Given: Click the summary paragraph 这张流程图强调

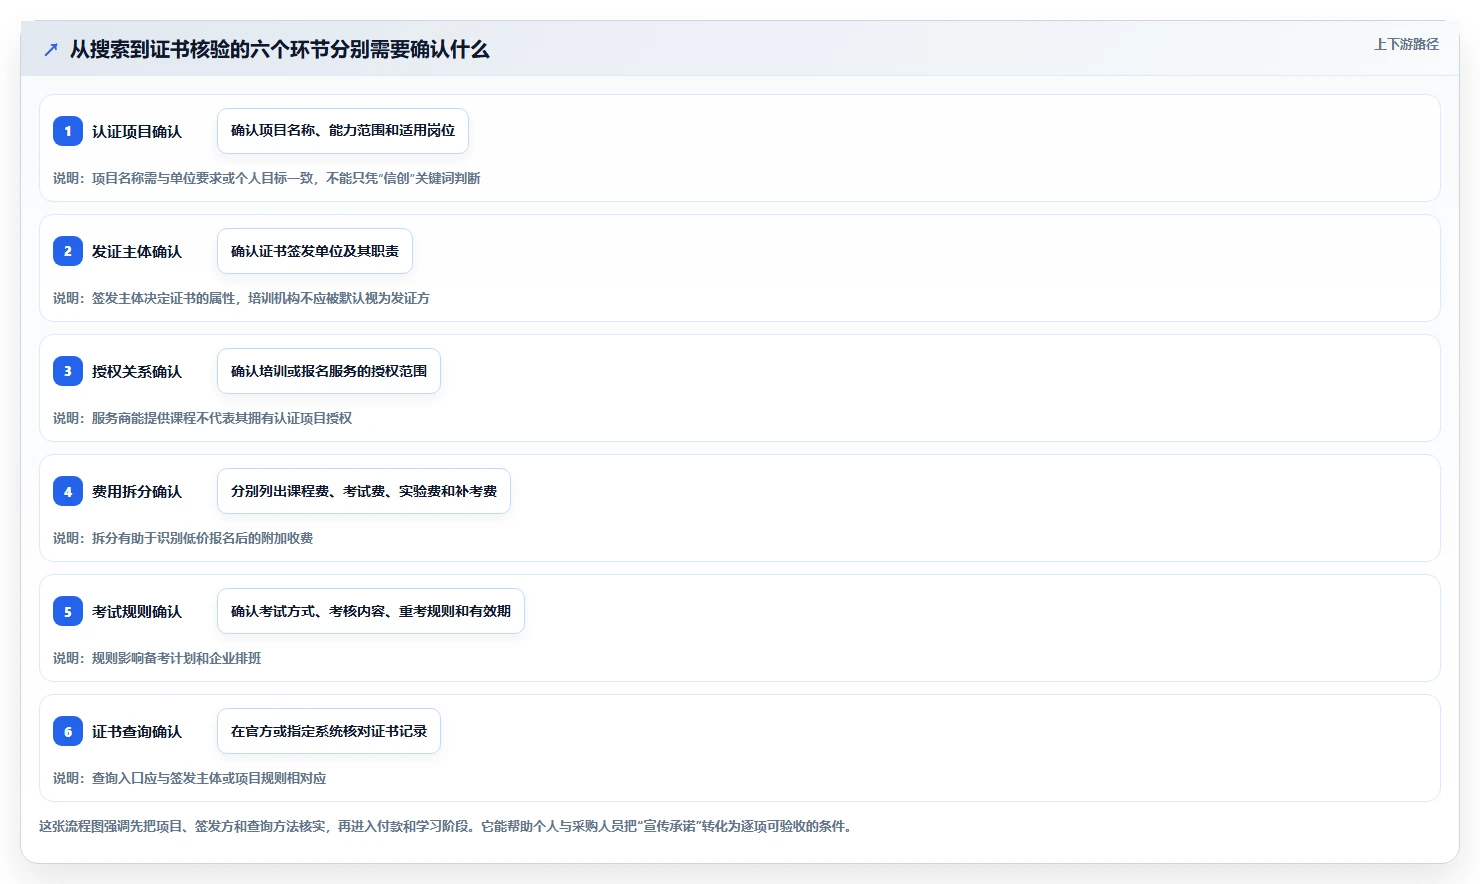Looking at the screenshot, I should (446, 826).
